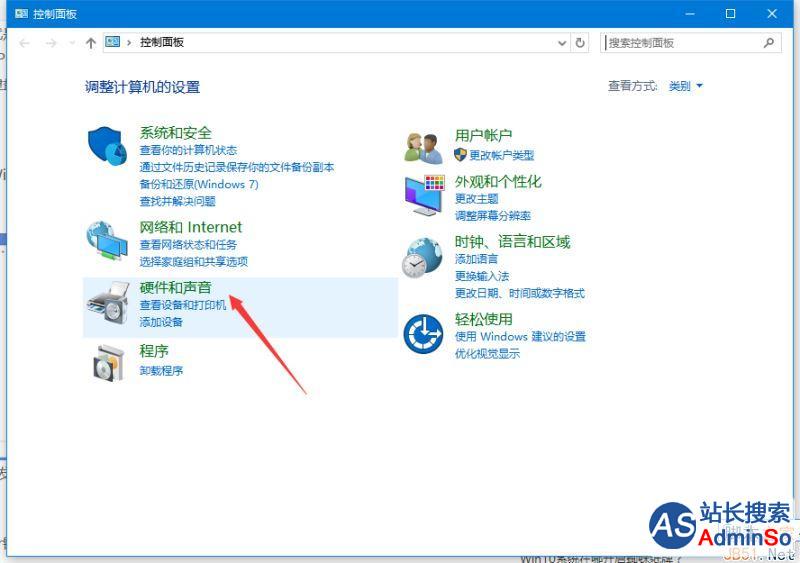Click 更改帐户类型 link
This screenshot has height=563, width=800.
tap(502, 155)
